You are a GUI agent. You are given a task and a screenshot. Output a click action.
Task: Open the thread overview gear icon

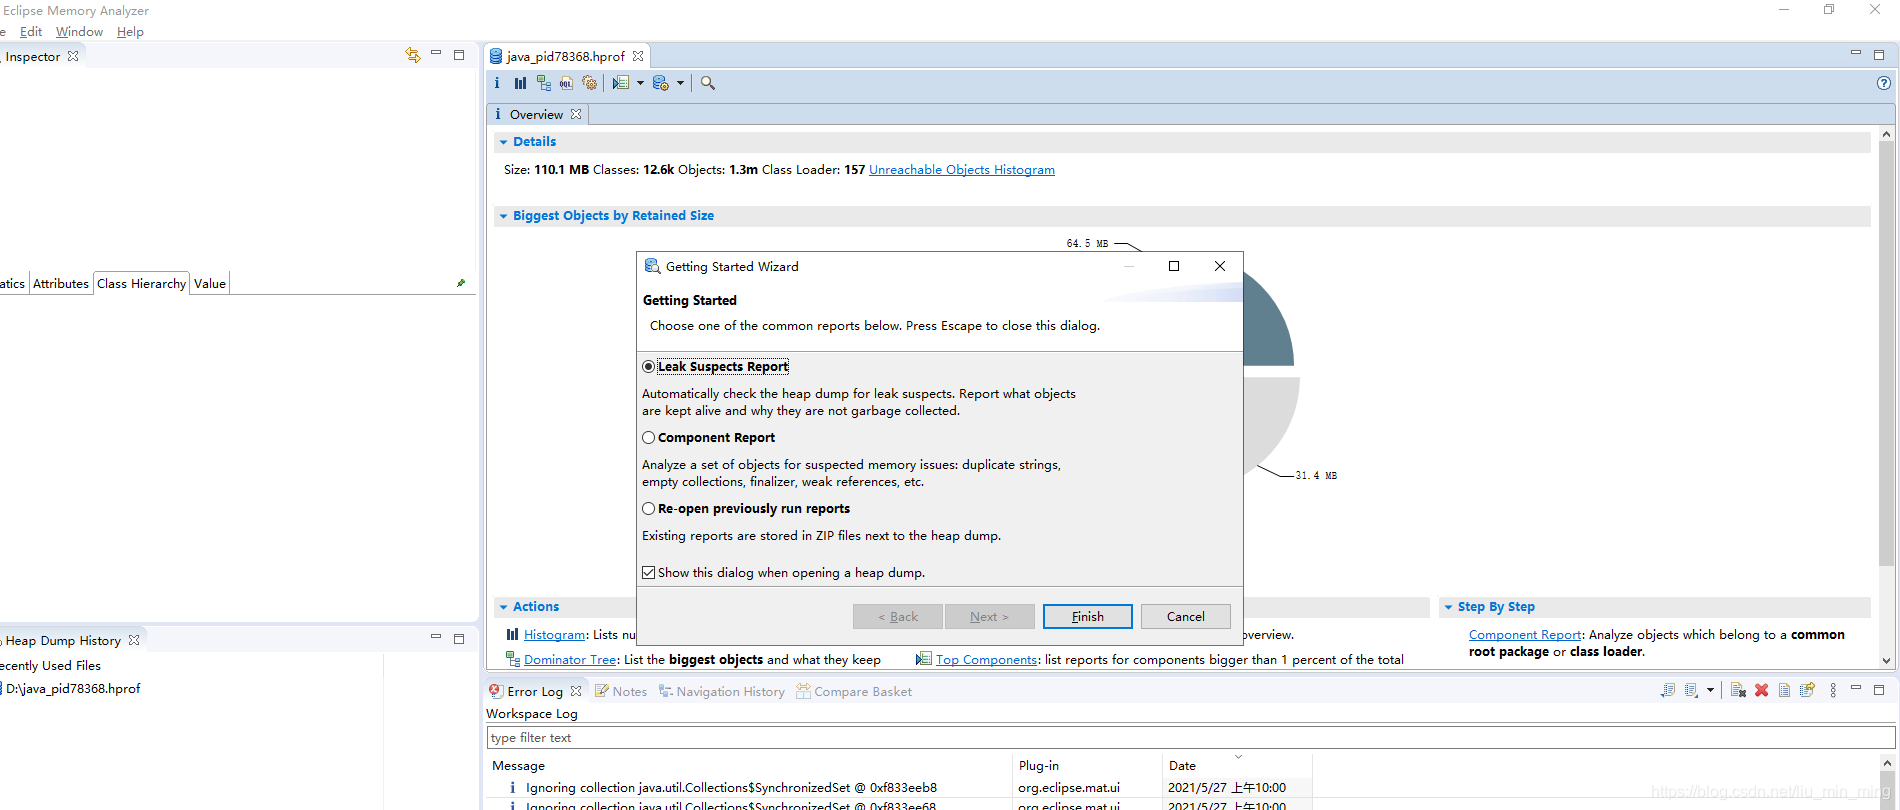click(x=589, y=83)
